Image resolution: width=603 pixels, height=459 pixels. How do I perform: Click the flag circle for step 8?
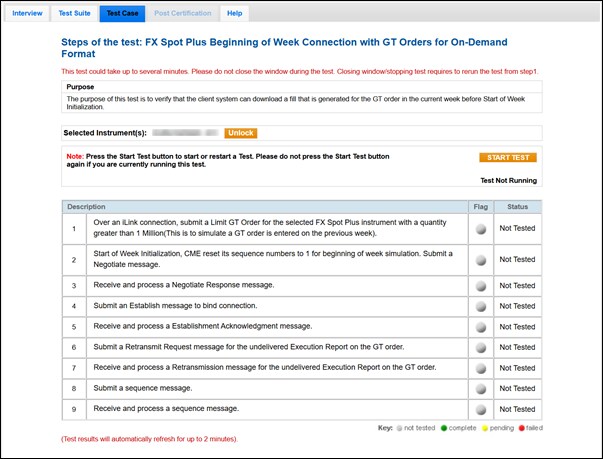[480, 389]
